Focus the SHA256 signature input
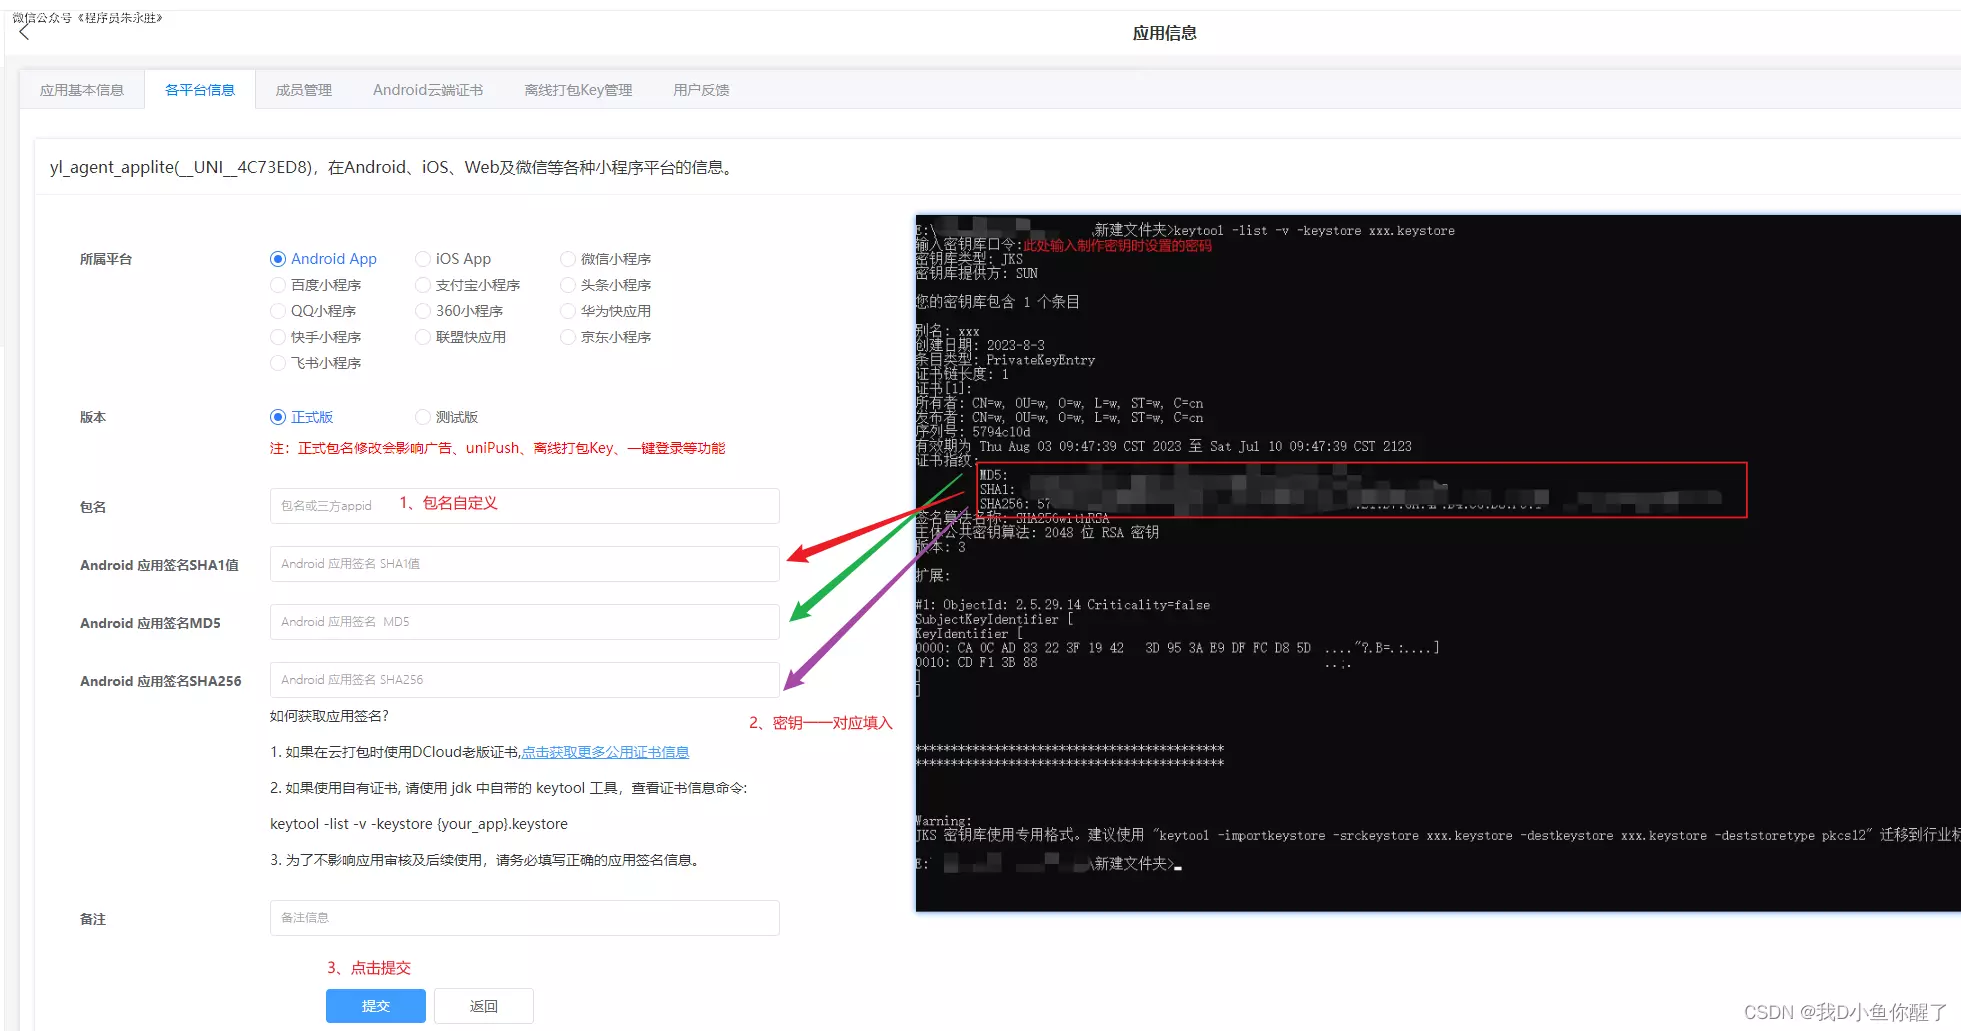 pos(524,680)
